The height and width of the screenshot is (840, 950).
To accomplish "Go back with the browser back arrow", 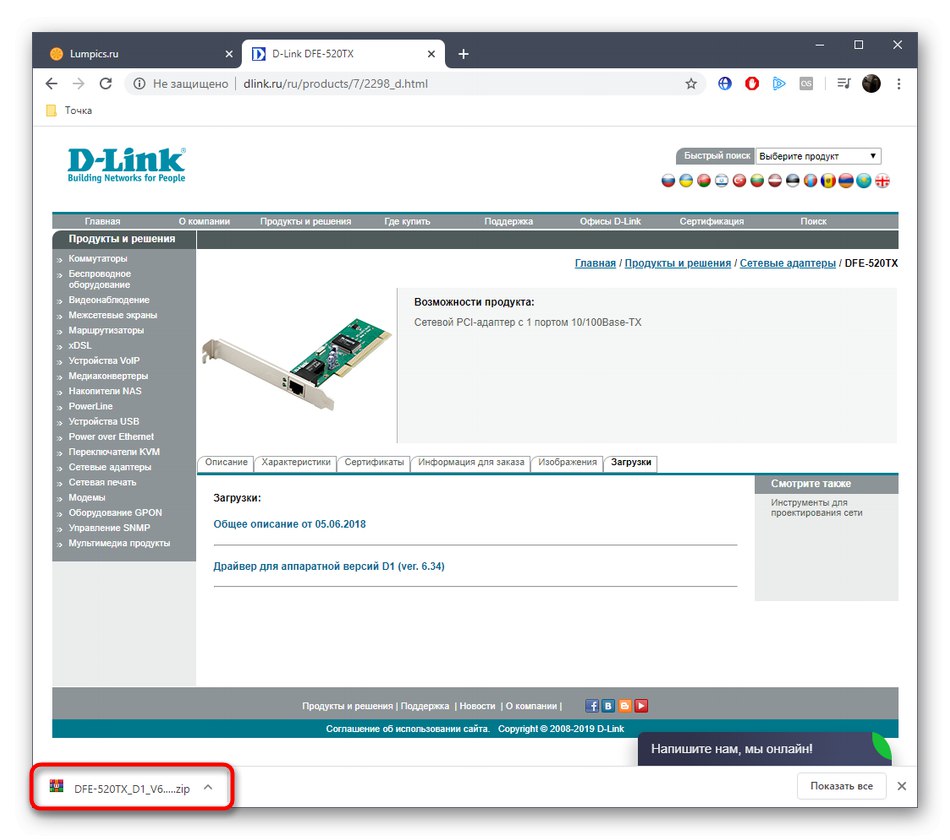I will click(x=51, y=84).
